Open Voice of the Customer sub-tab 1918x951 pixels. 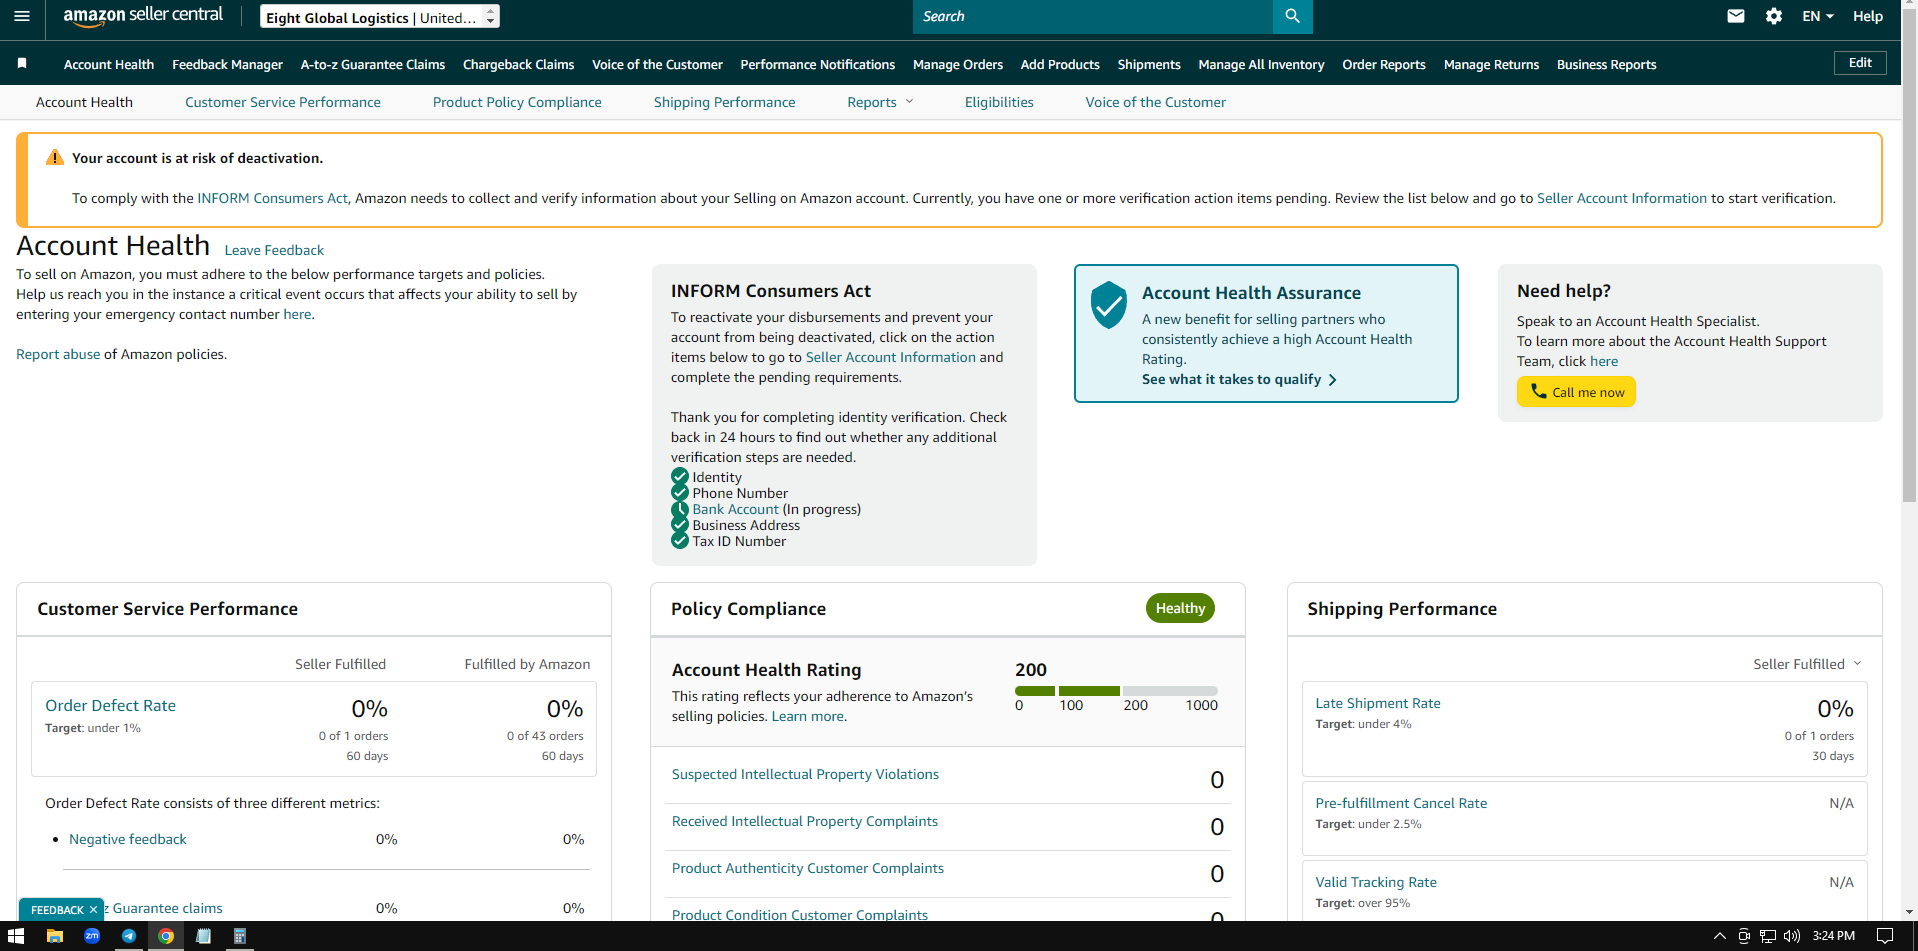point(1155,102)
